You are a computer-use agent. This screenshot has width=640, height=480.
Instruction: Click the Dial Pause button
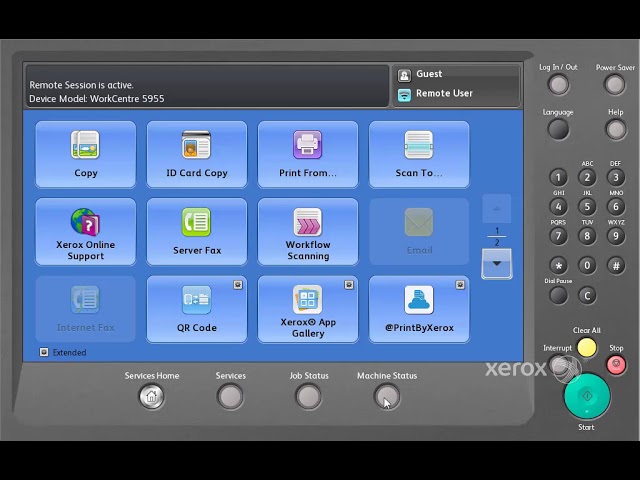coord(558,296)
